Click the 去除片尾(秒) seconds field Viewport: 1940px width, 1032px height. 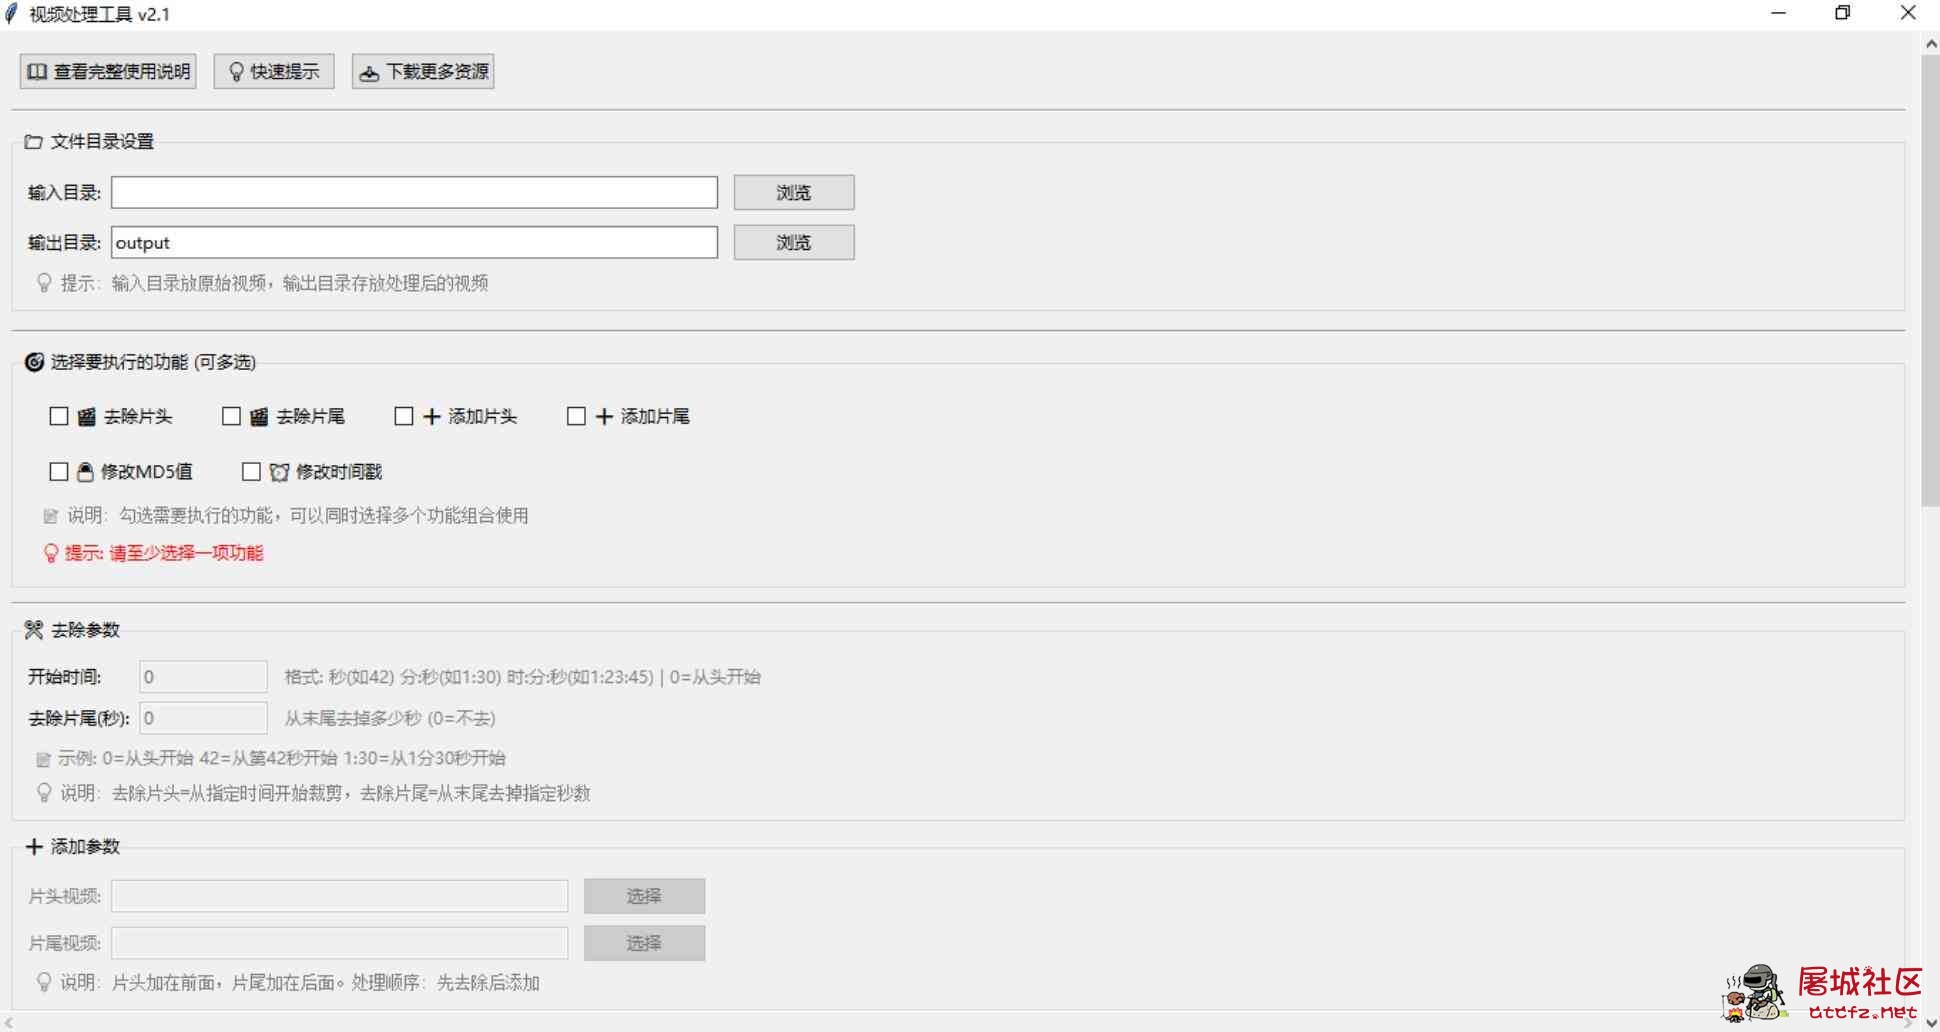coord(203,718)
